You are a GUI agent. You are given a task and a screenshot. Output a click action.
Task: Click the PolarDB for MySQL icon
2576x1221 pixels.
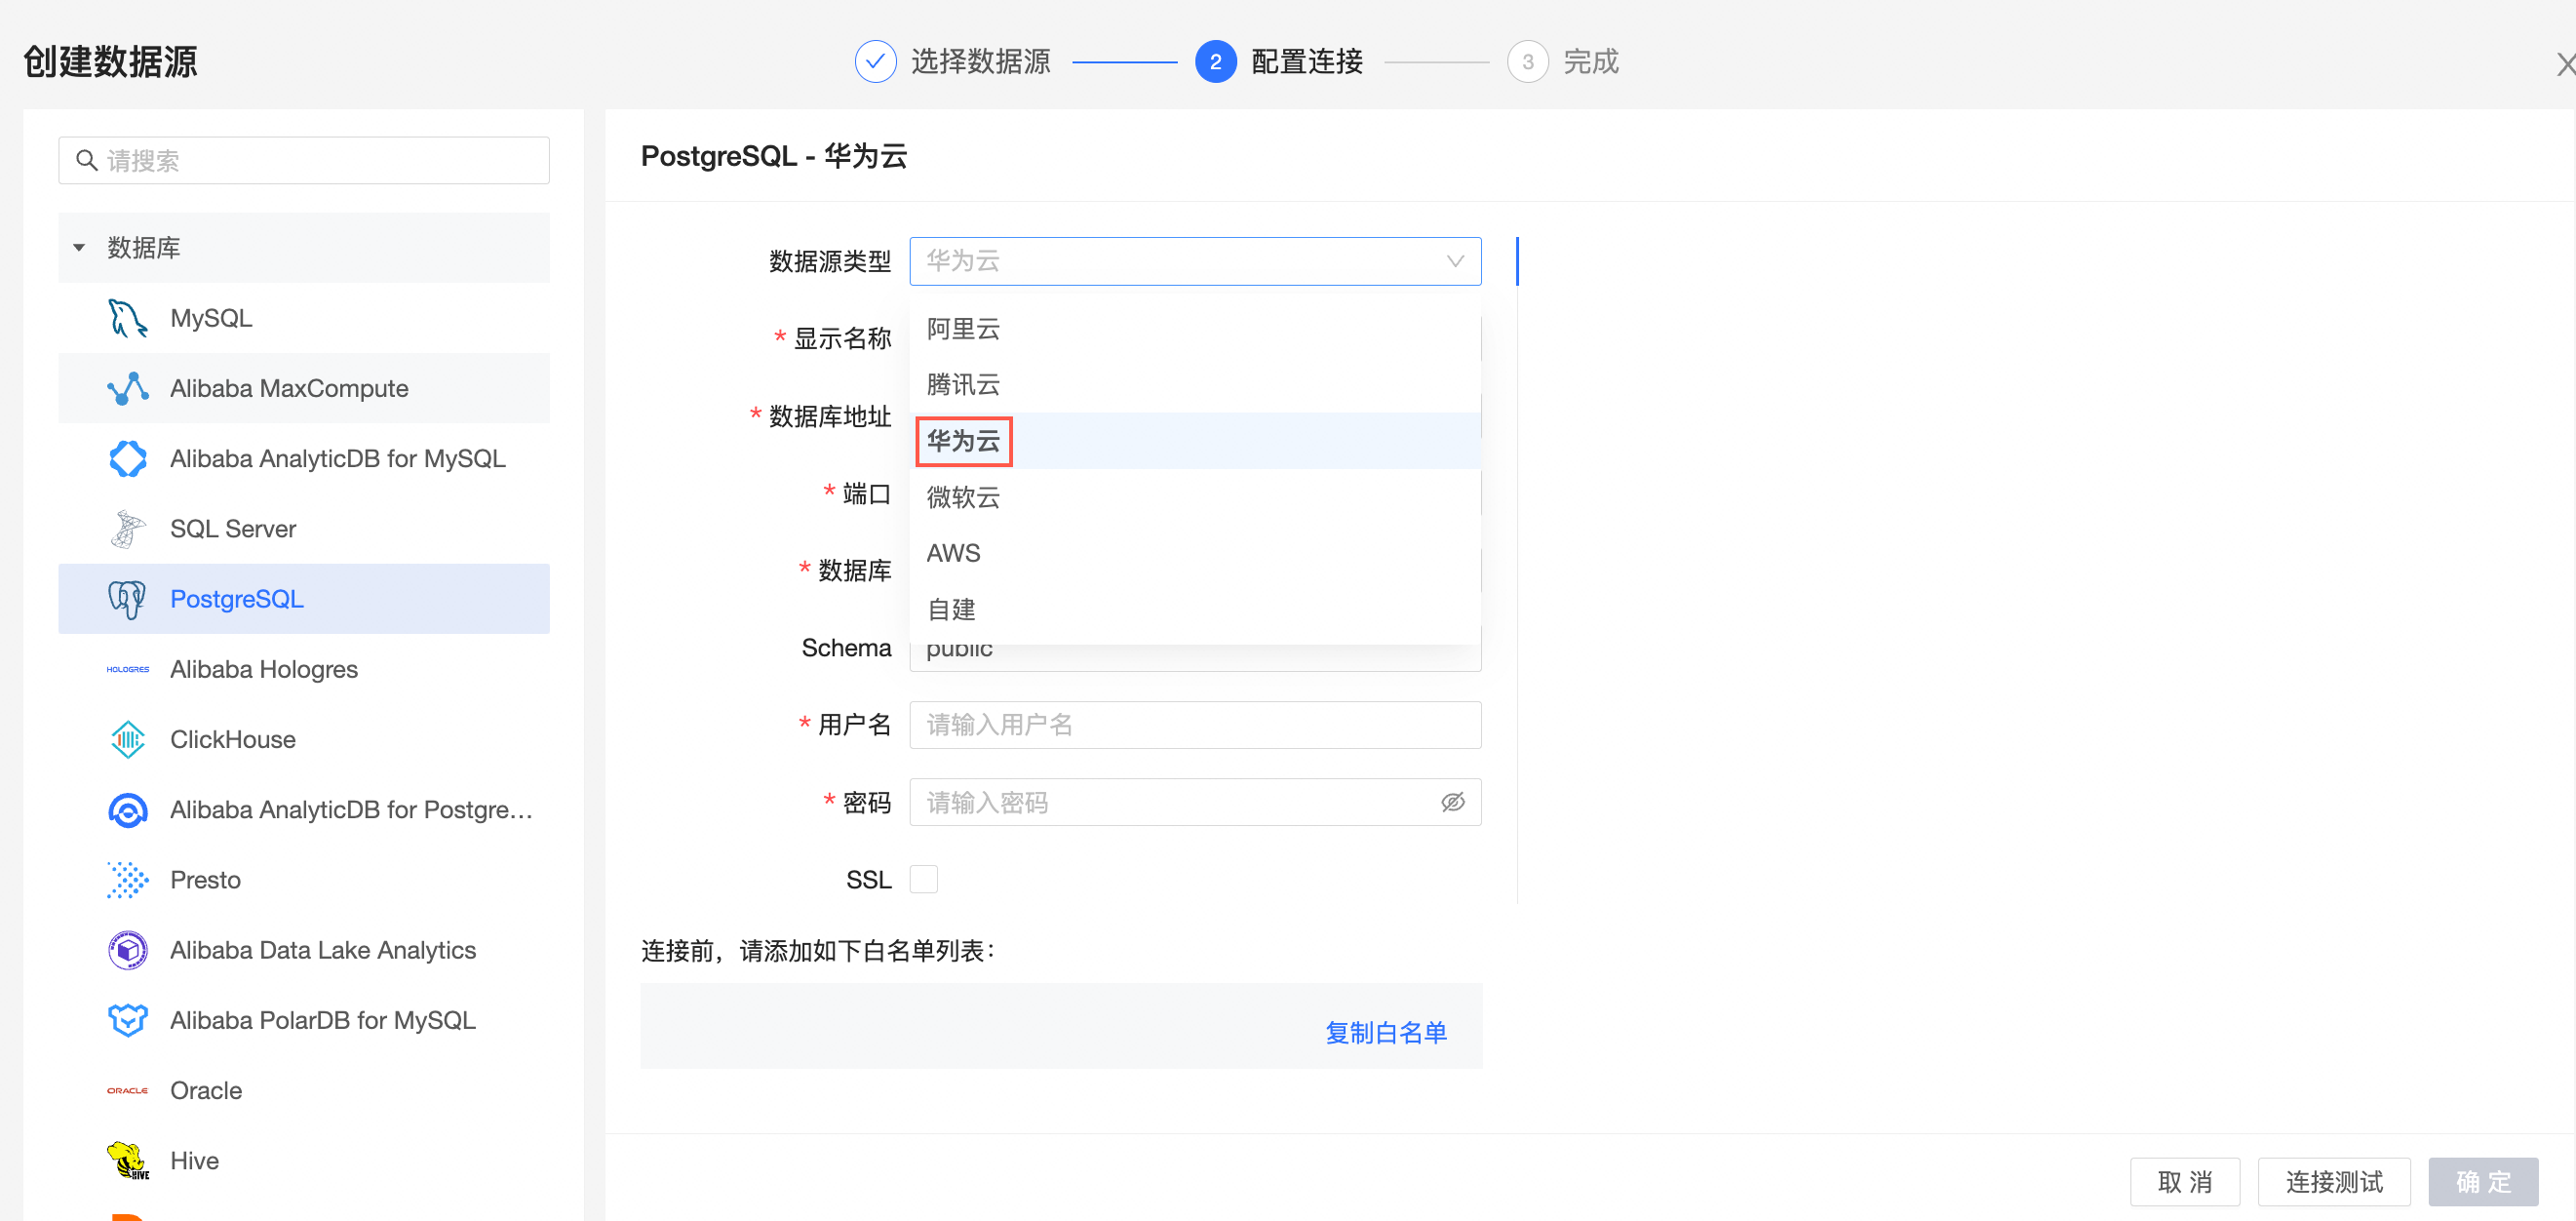tap(127, 1020)
